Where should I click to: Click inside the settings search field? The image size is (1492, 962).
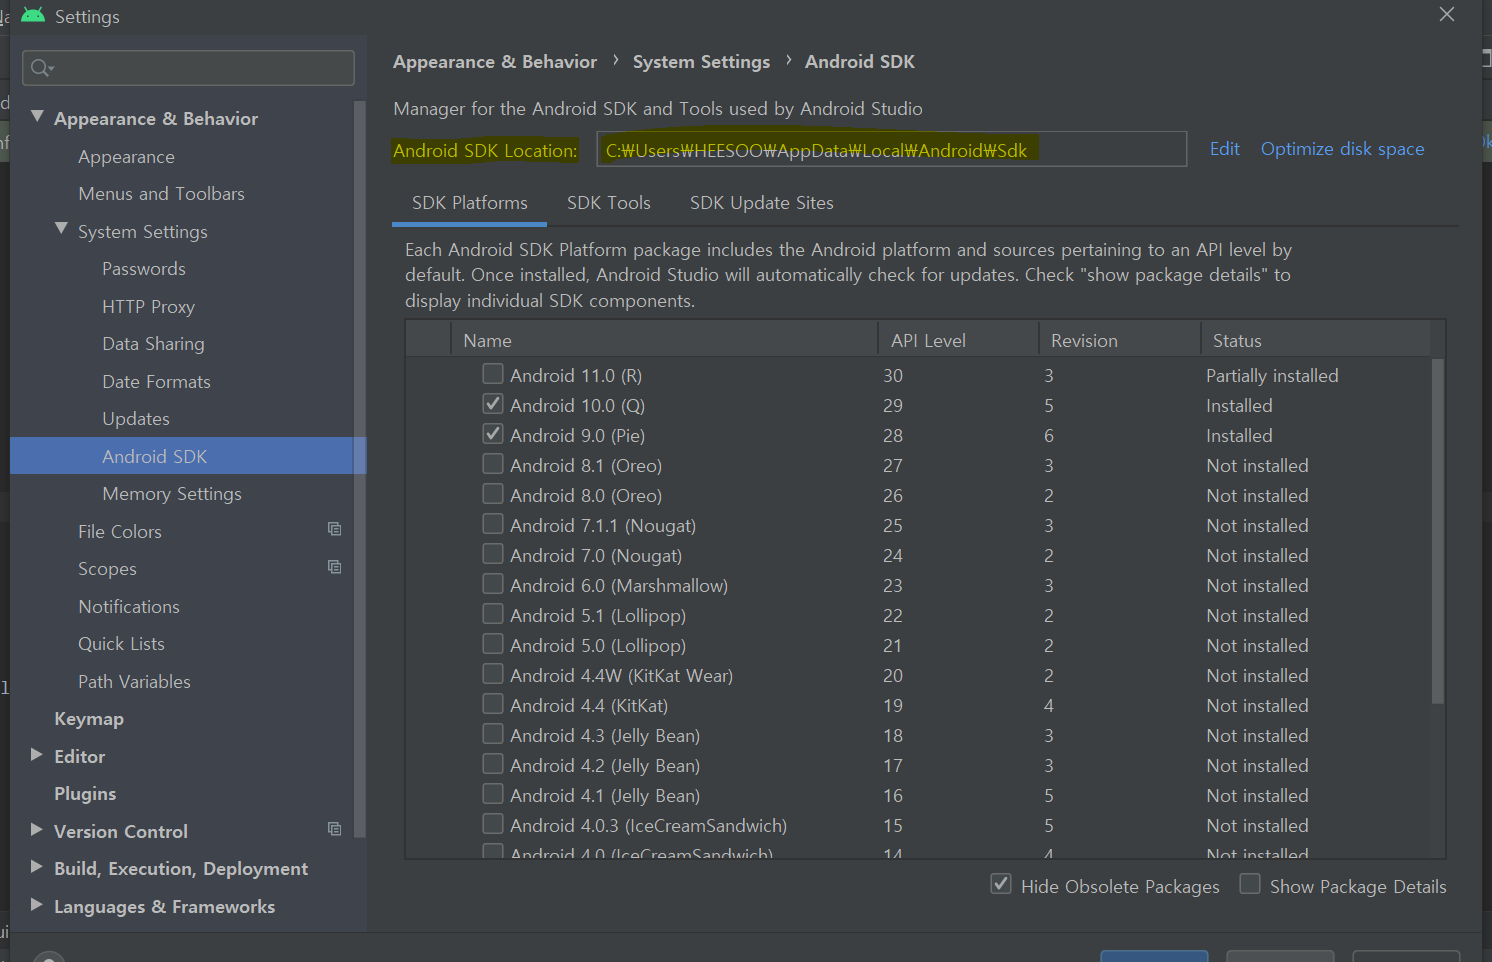(x=188, y=68)
